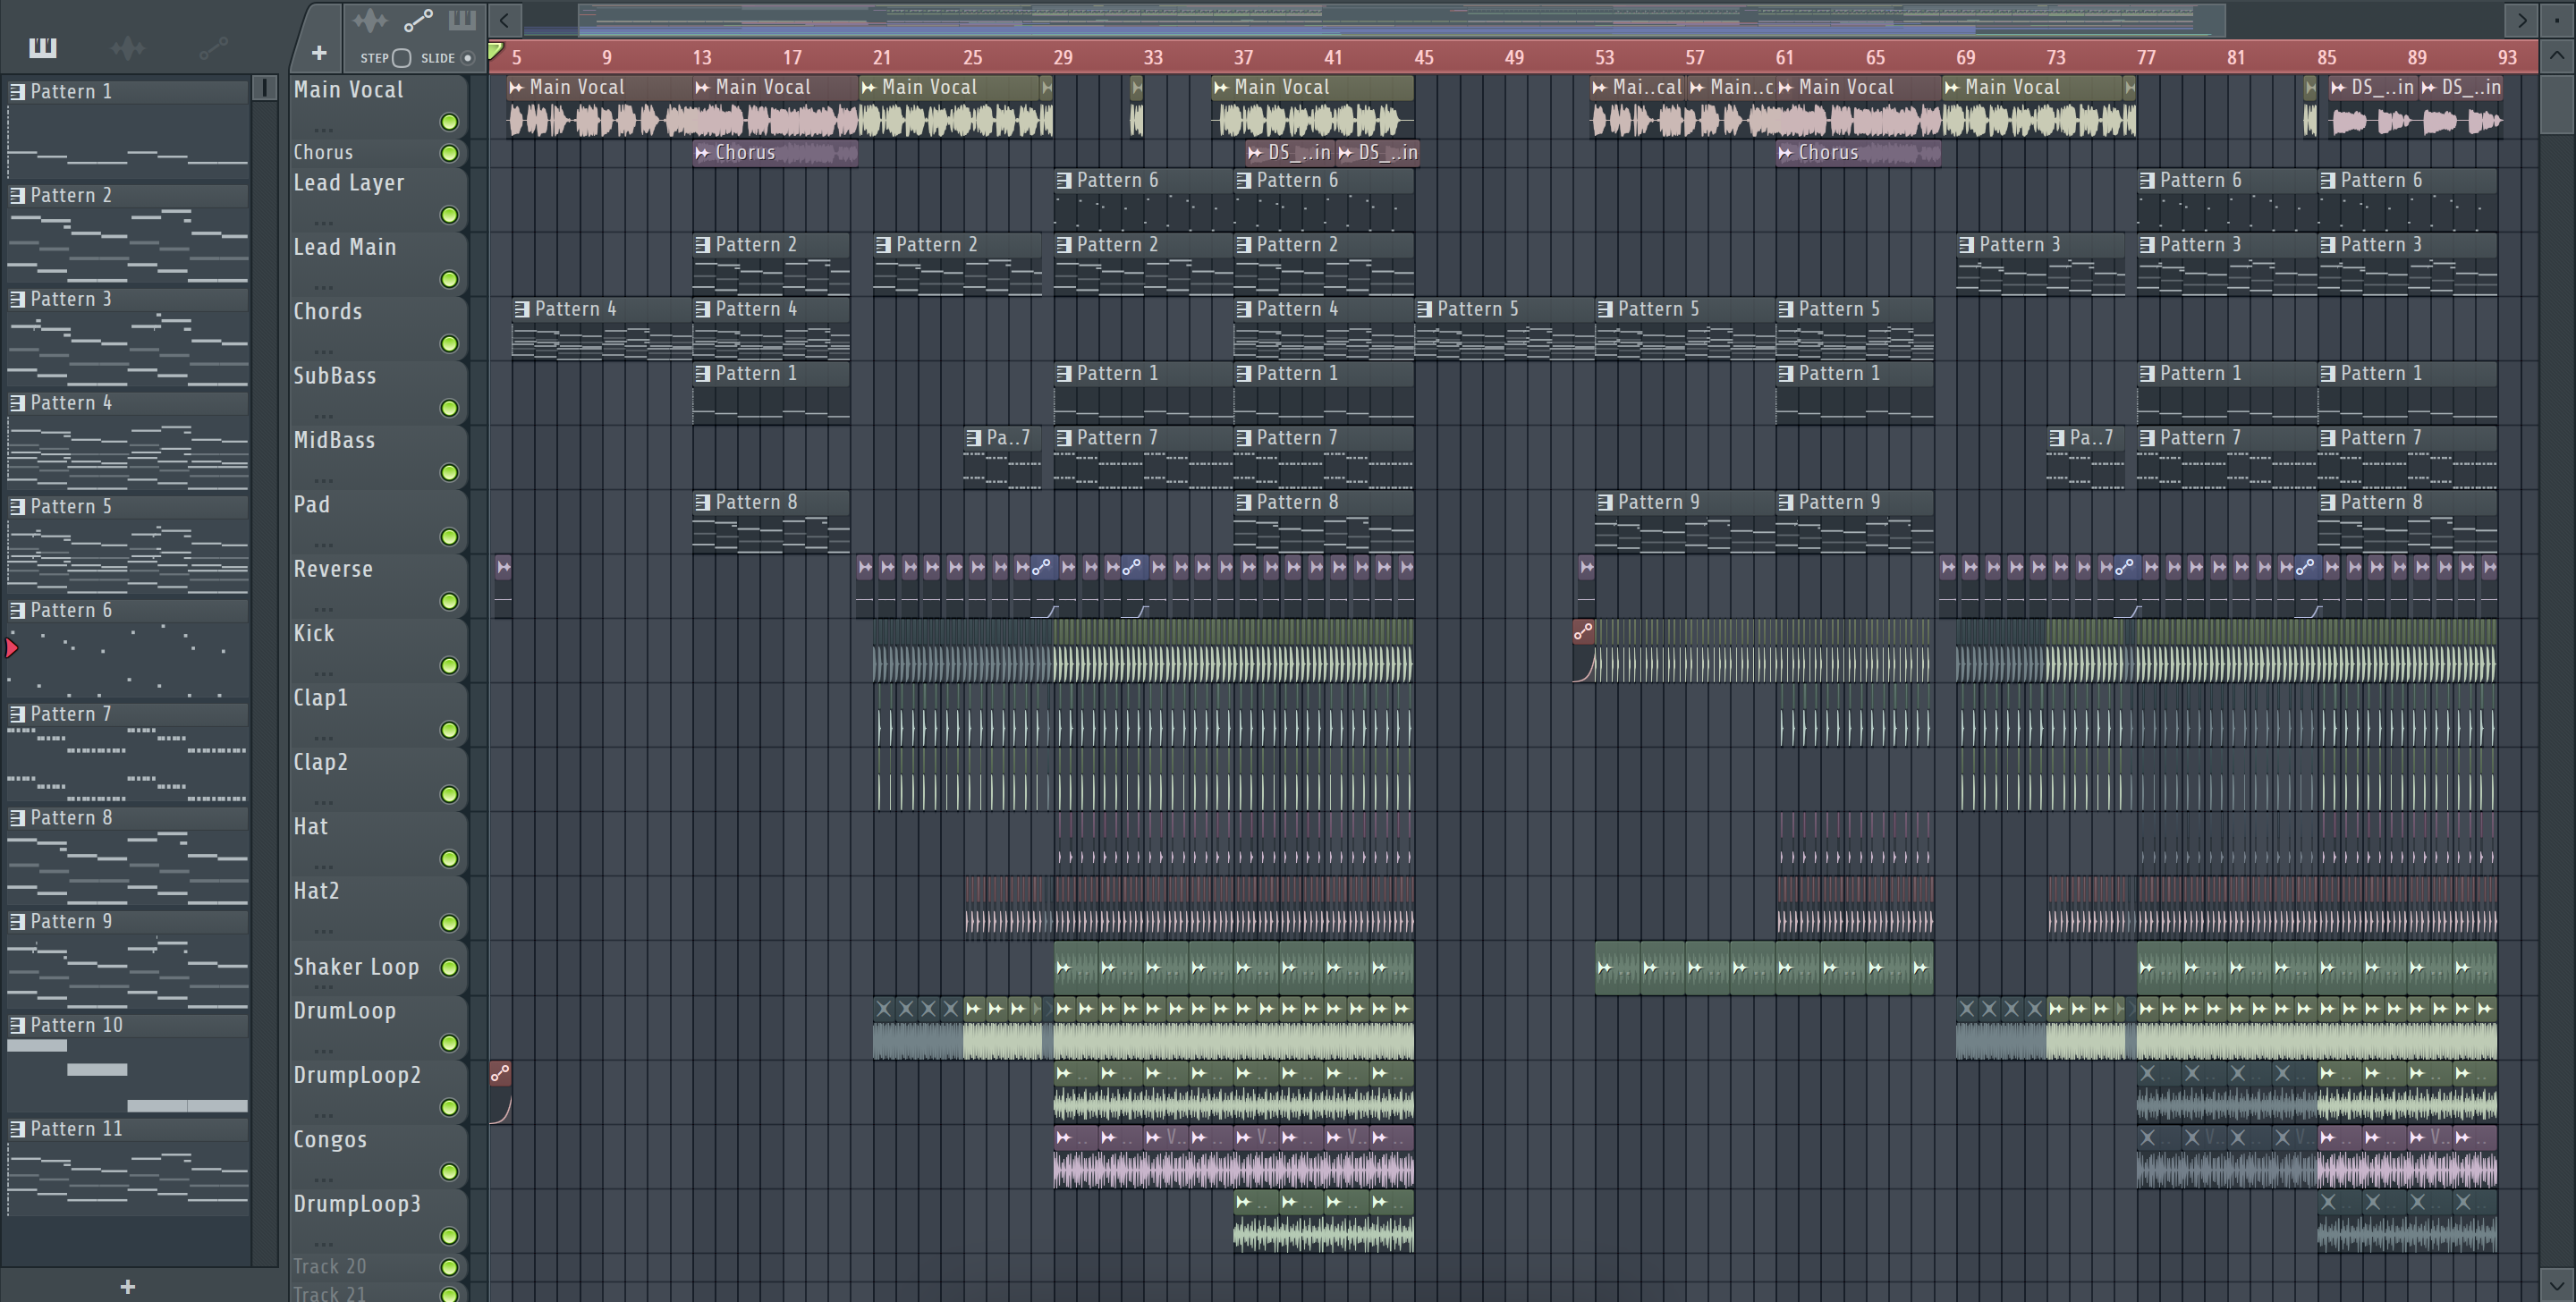The image size is (2576, 1302).
Task: Open the first Chorus clip's menu icon
Action: (702, 153)
